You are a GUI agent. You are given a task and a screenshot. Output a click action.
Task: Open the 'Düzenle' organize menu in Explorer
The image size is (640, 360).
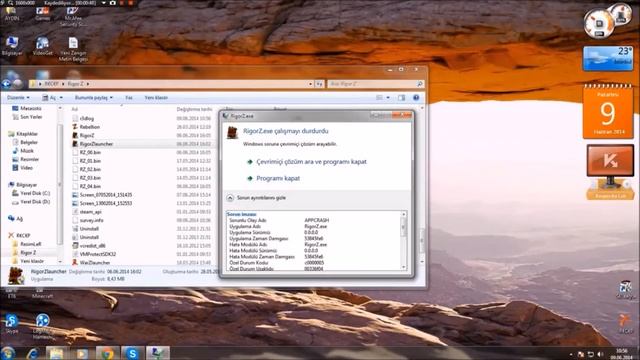point(18,98)
